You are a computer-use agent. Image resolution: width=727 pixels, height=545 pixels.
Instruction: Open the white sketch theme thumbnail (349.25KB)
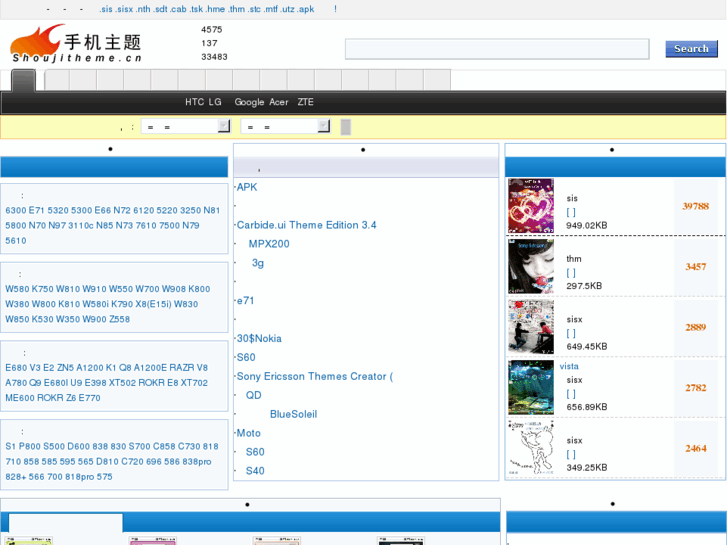[x=531, y=448]
